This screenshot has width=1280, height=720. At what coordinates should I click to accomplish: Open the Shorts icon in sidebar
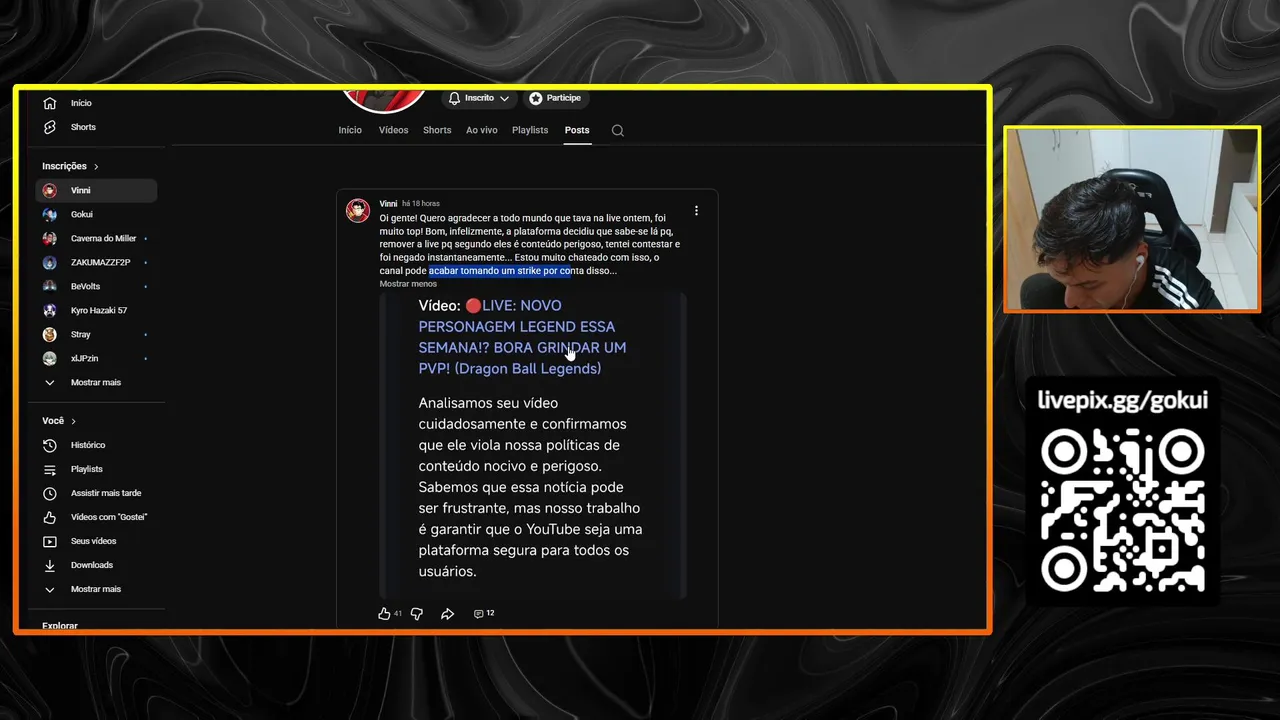coord(50,127)
